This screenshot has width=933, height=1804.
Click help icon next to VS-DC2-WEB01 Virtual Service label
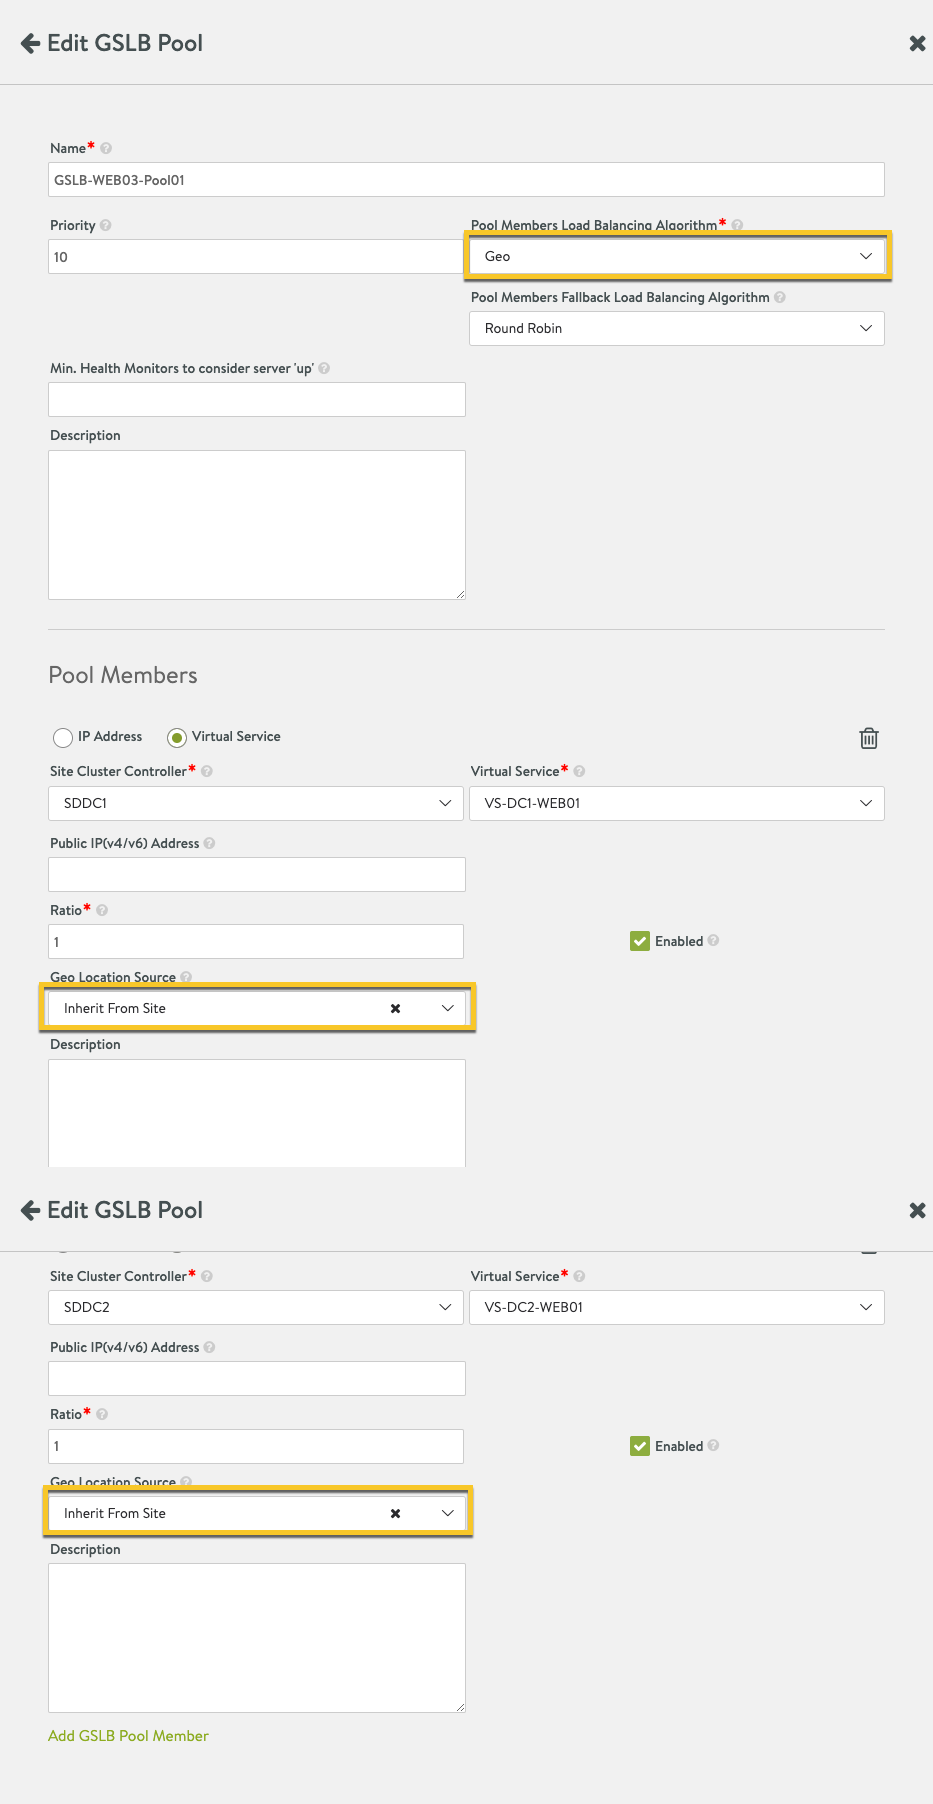click(x=580, y=1276)
